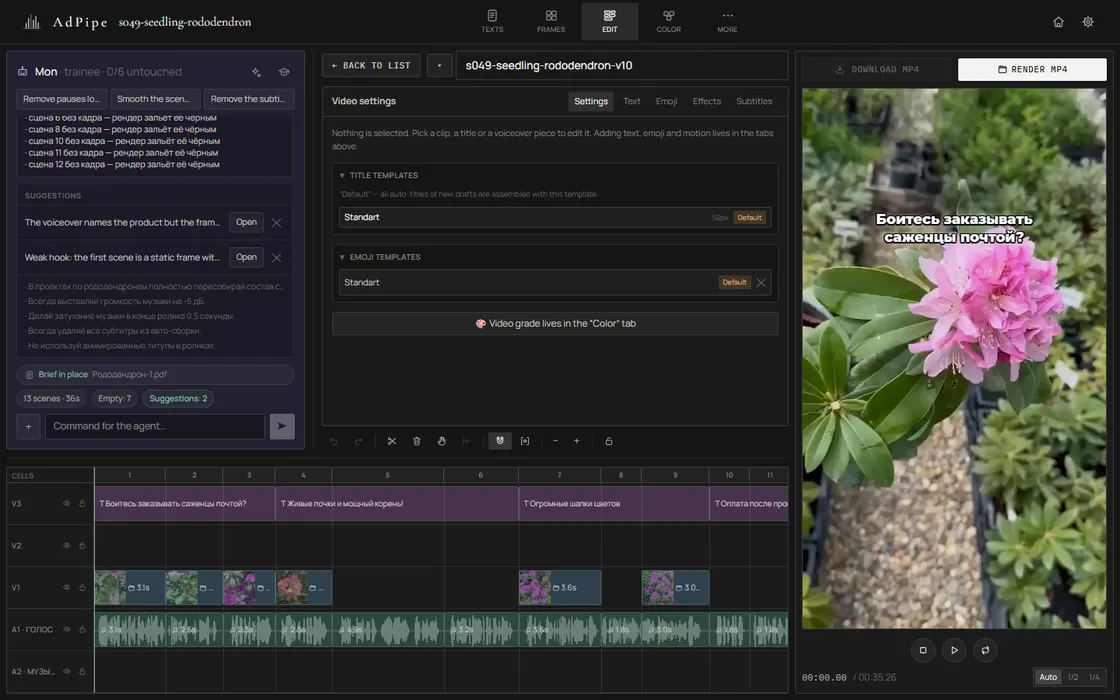Click the jump-to-start arrow icon
The height and width of the screenshot is (700, 1120).
point(466,441)
